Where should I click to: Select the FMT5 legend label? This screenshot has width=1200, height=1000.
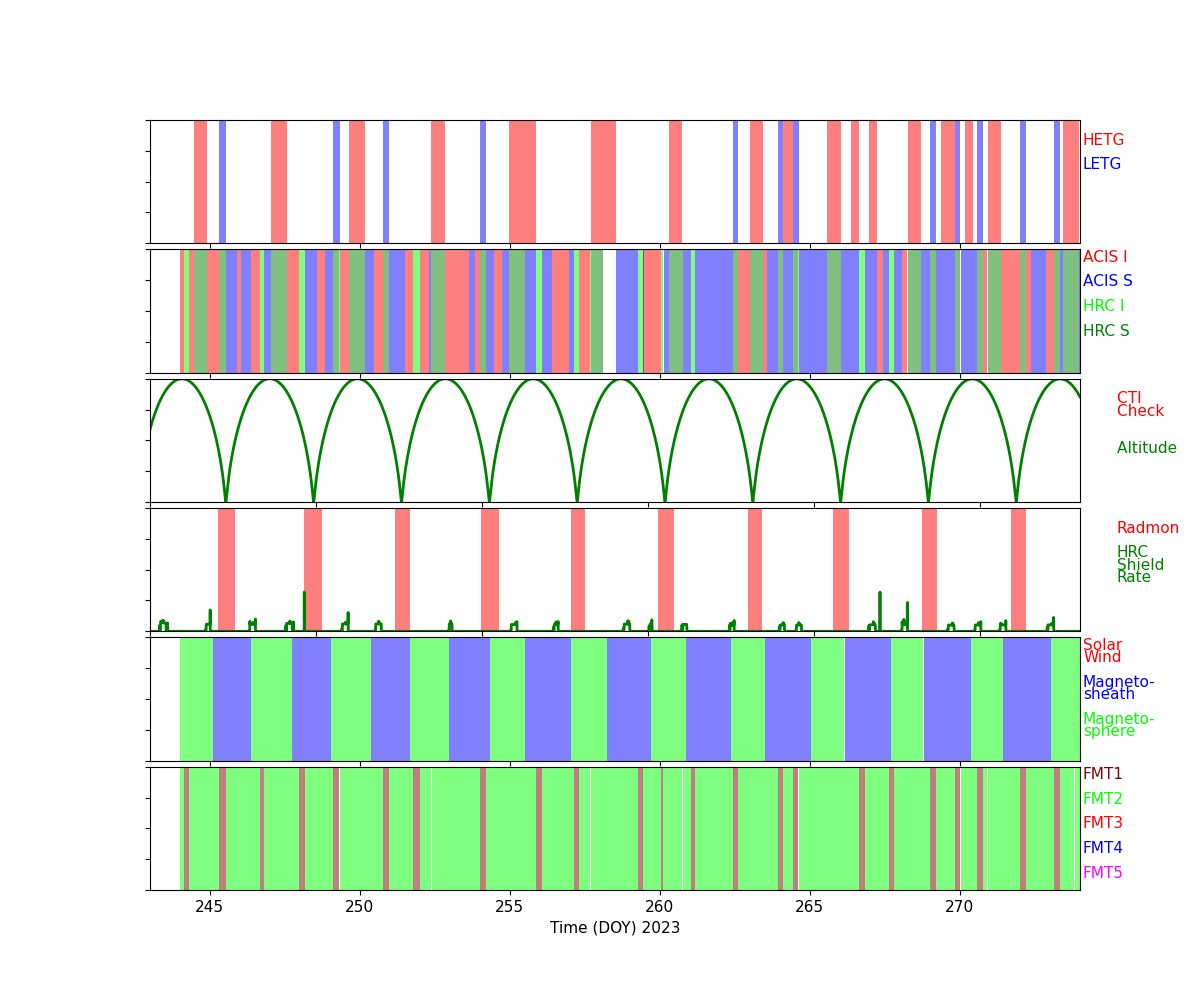point(1103,873)
